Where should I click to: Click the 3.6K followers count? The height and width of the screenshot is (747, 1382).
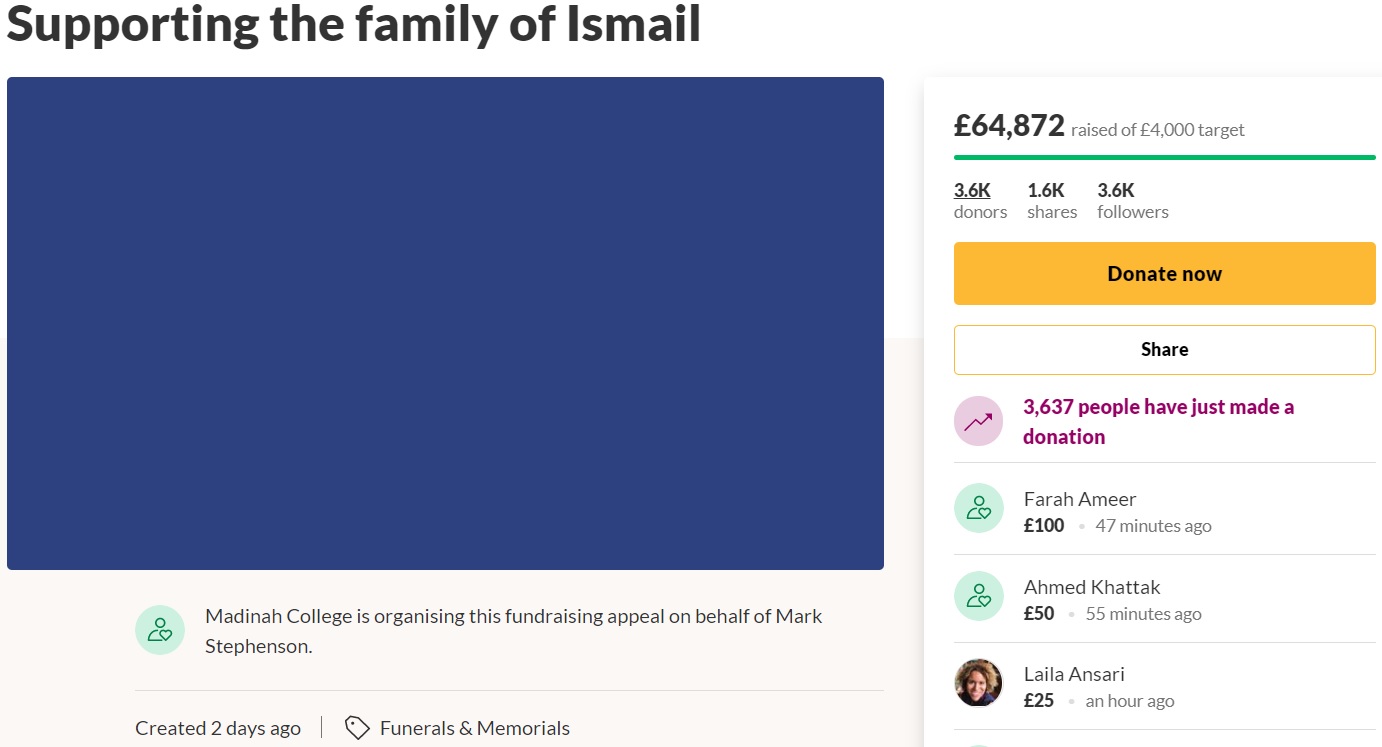click(1116, 191)
